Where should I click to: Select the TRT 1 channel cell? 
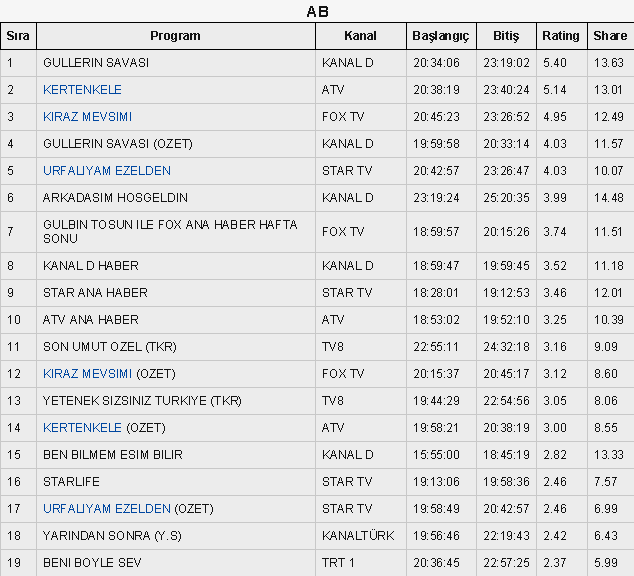[x=361, y=563]
